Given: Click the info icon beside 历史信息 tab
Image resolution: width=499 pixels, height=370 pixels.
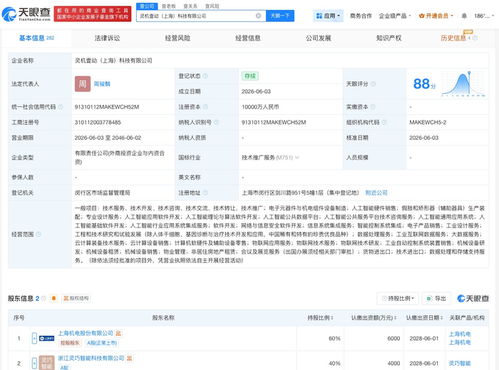Looking at the screenshot, I should [x=475, y=38].
